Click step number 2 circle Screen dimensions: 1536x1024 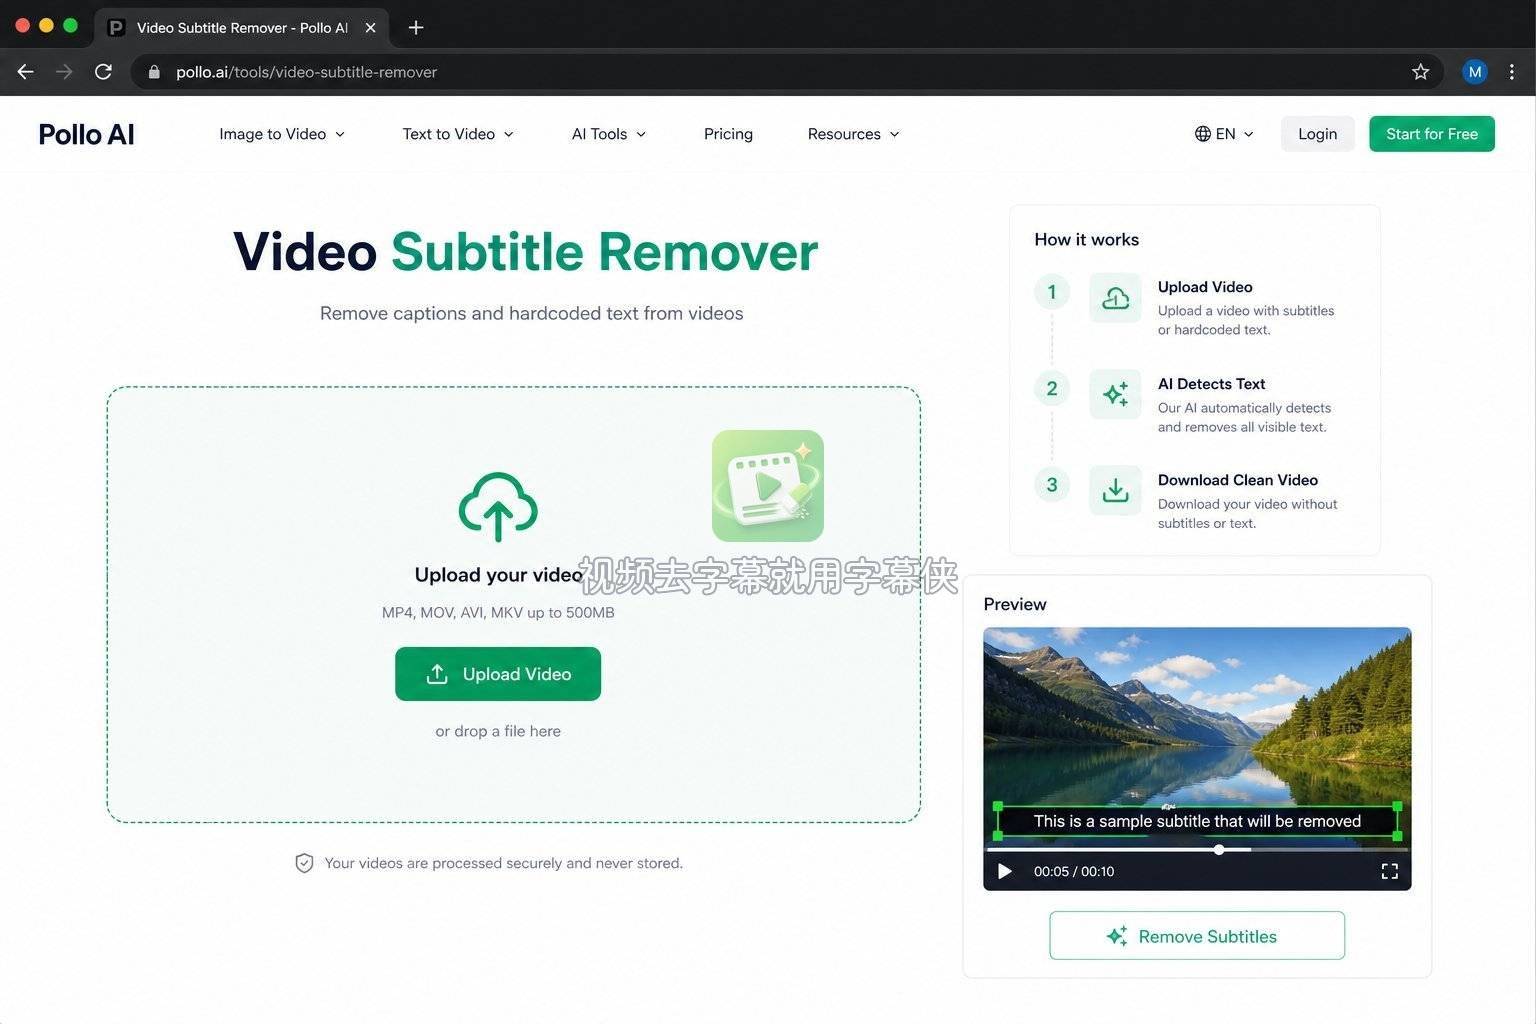coord(1052,388)
